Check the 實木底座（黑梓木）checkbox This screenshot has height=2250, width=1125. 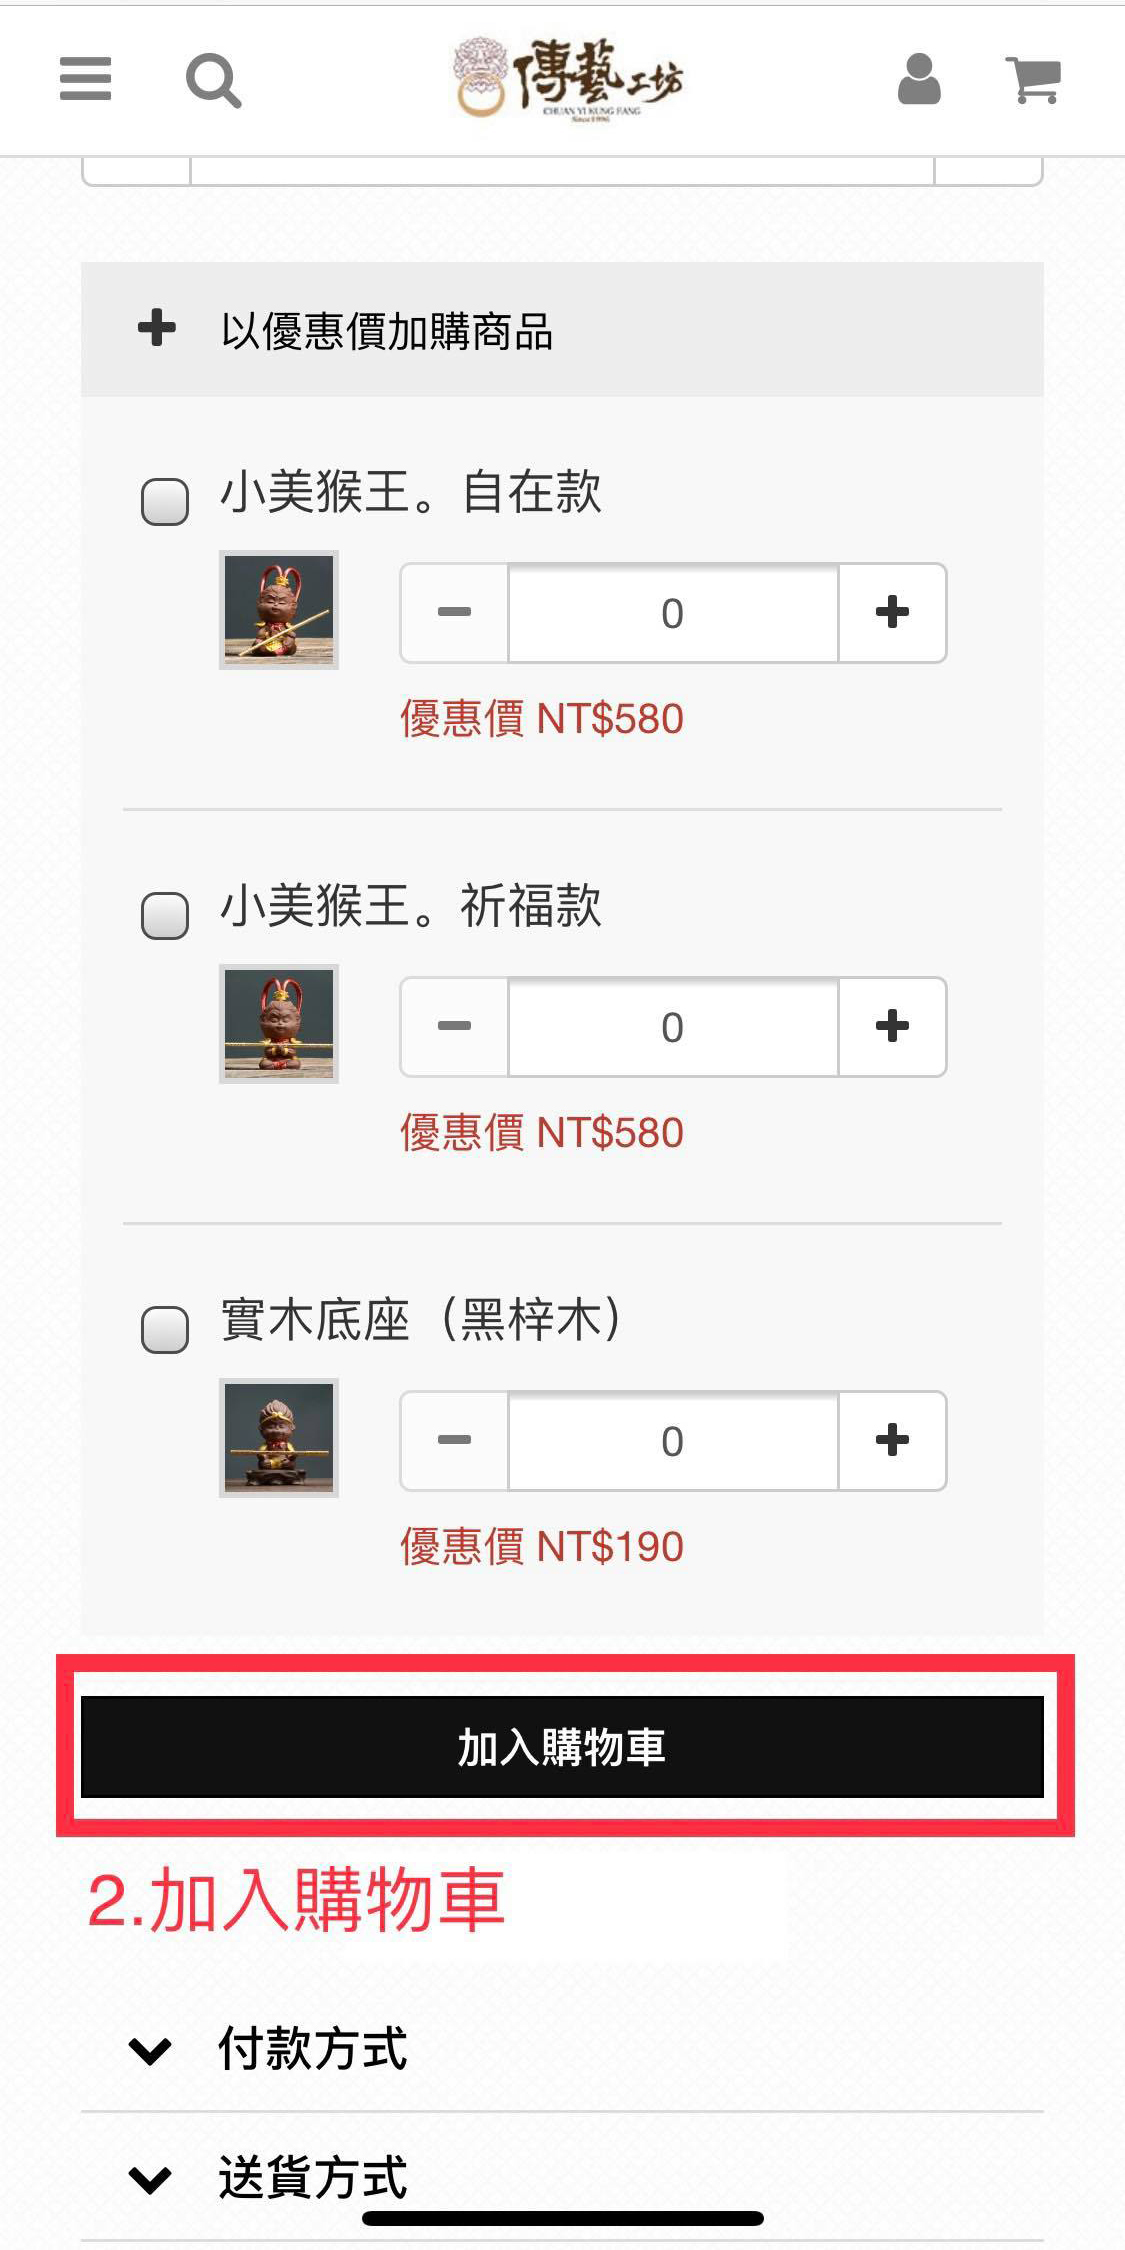click(165, 1330)
